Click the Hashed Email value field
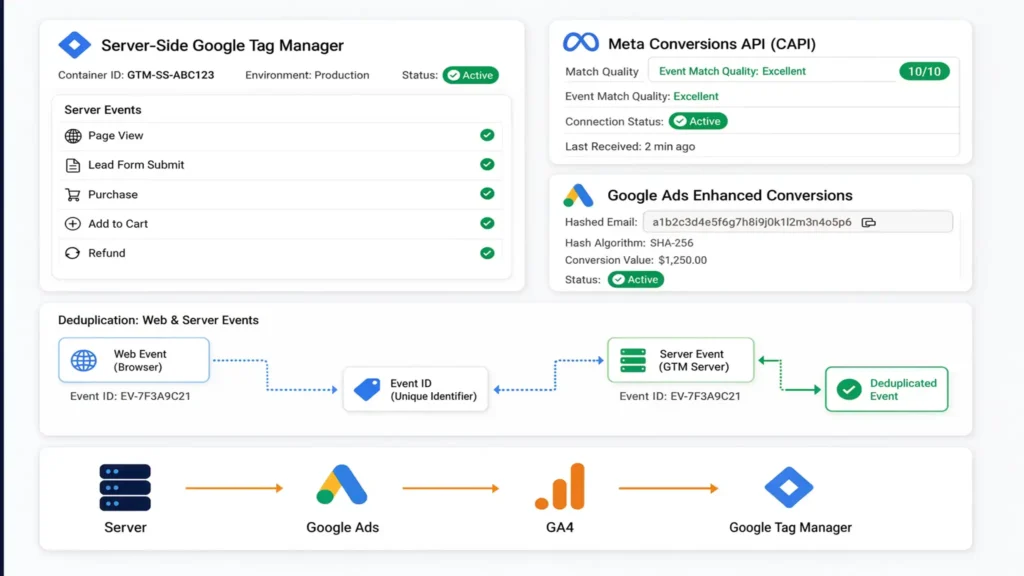This screenshot has width=1024, height=576. coord(797,222)
